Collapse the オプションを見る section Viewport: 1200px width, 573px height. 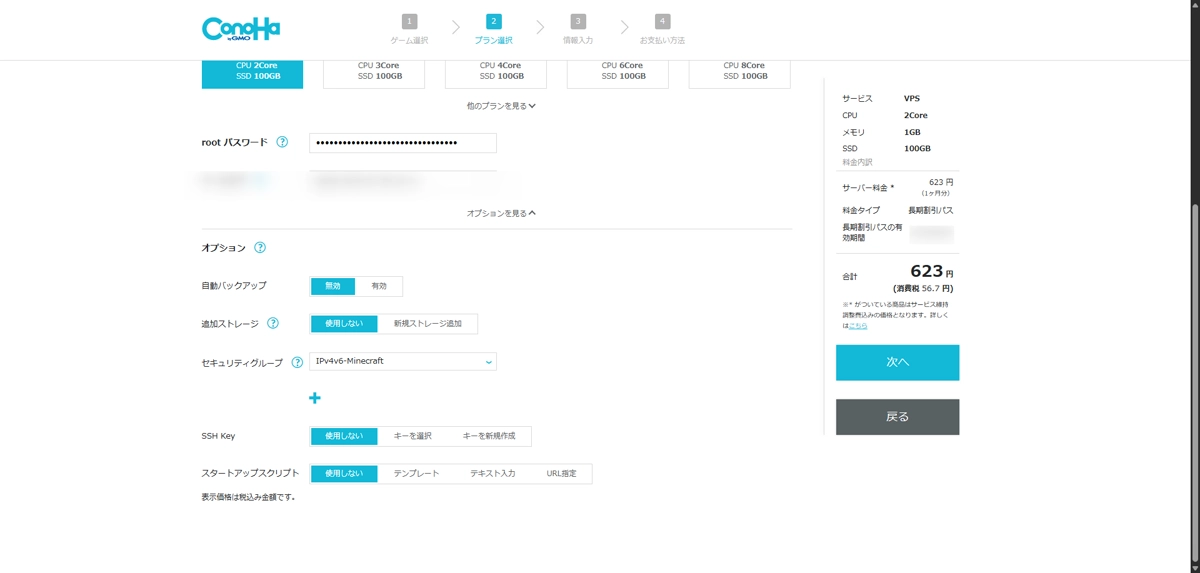tap(501, 213)
